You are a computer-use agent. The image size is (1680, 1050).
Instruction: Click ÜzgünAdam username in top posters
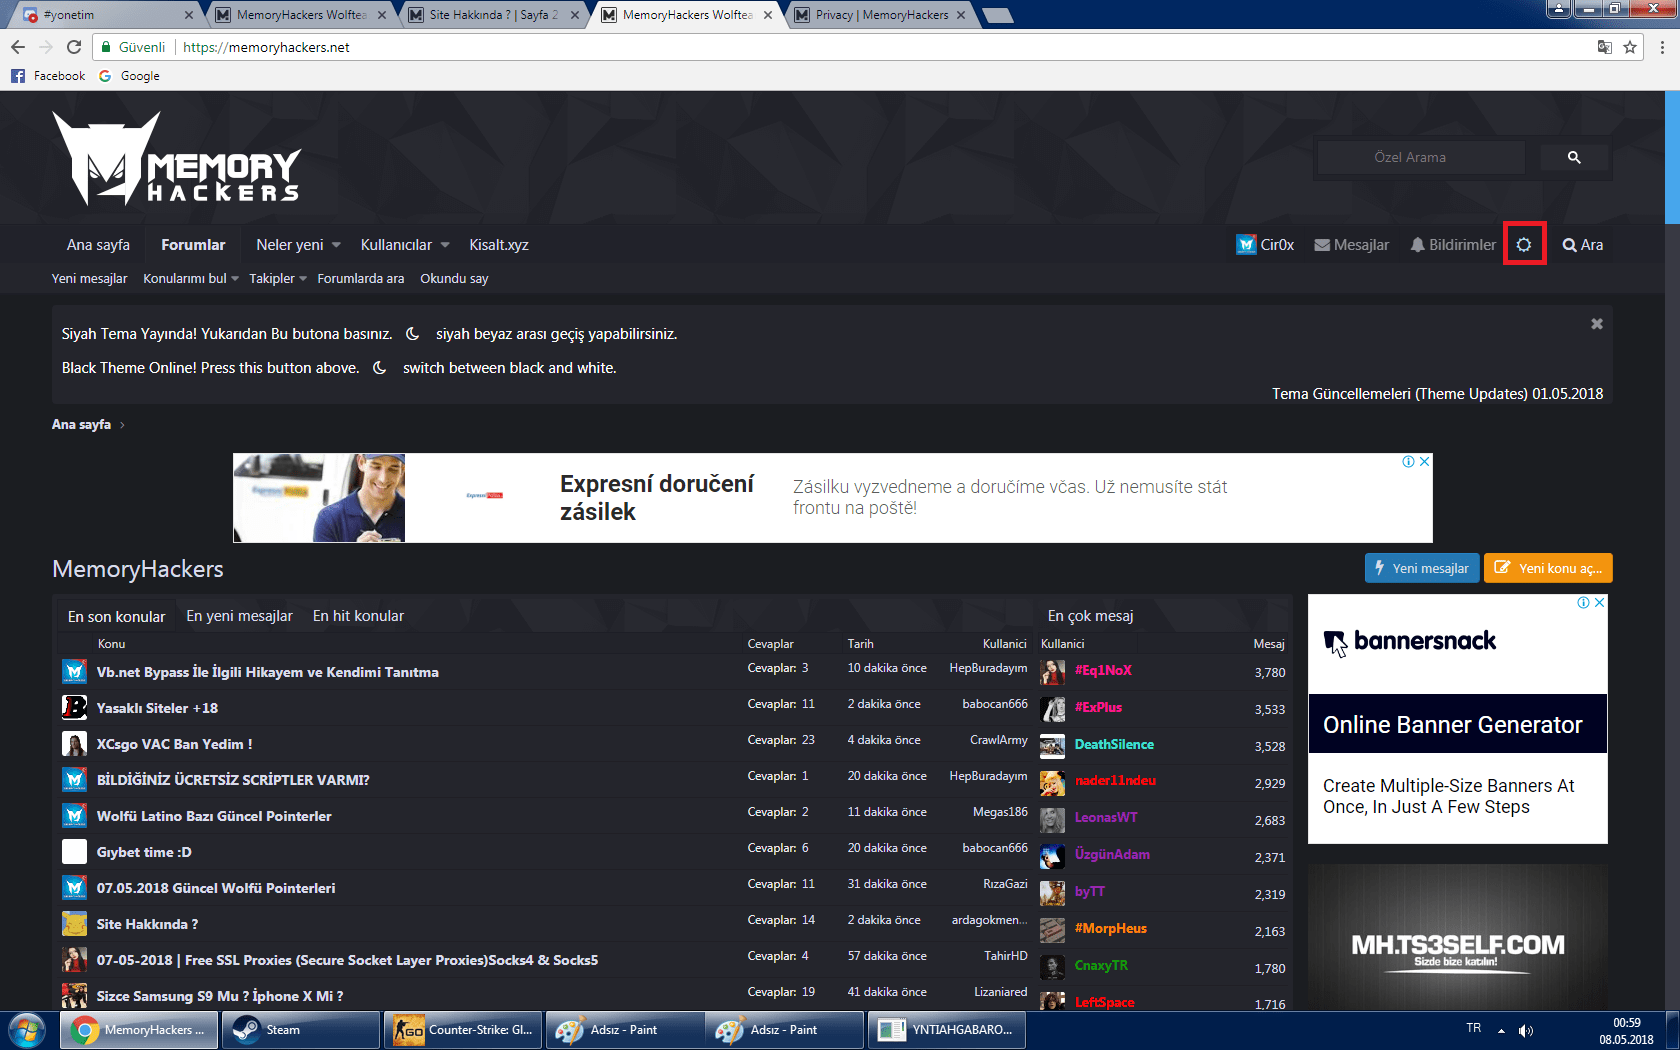pos(1112,854)
